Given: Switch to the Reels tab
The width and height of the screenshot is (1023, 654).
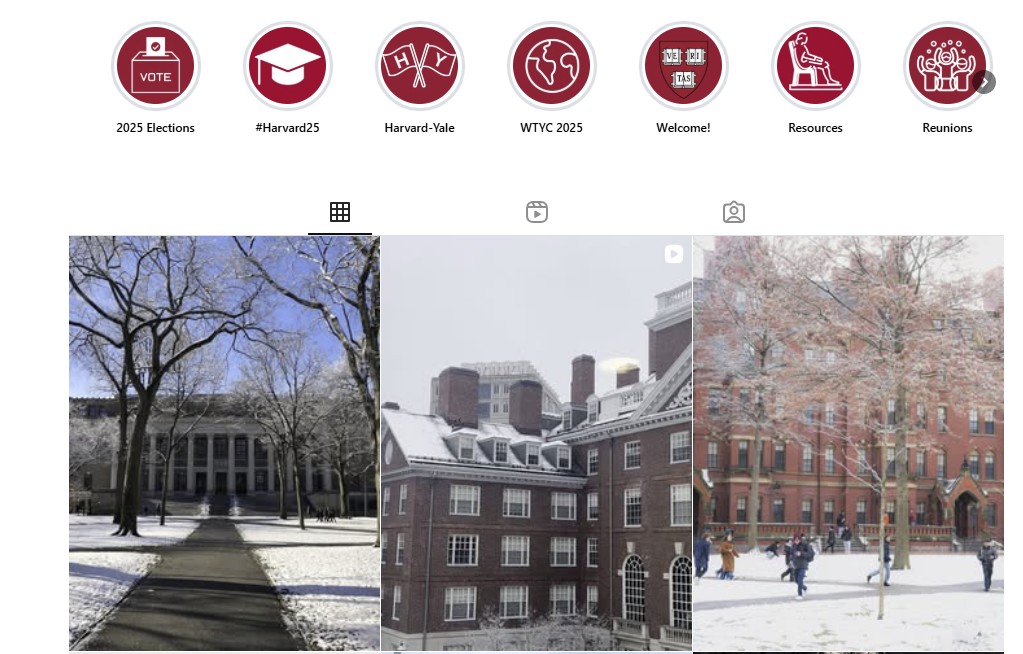Looking at the screenshot, I should 537,212.
